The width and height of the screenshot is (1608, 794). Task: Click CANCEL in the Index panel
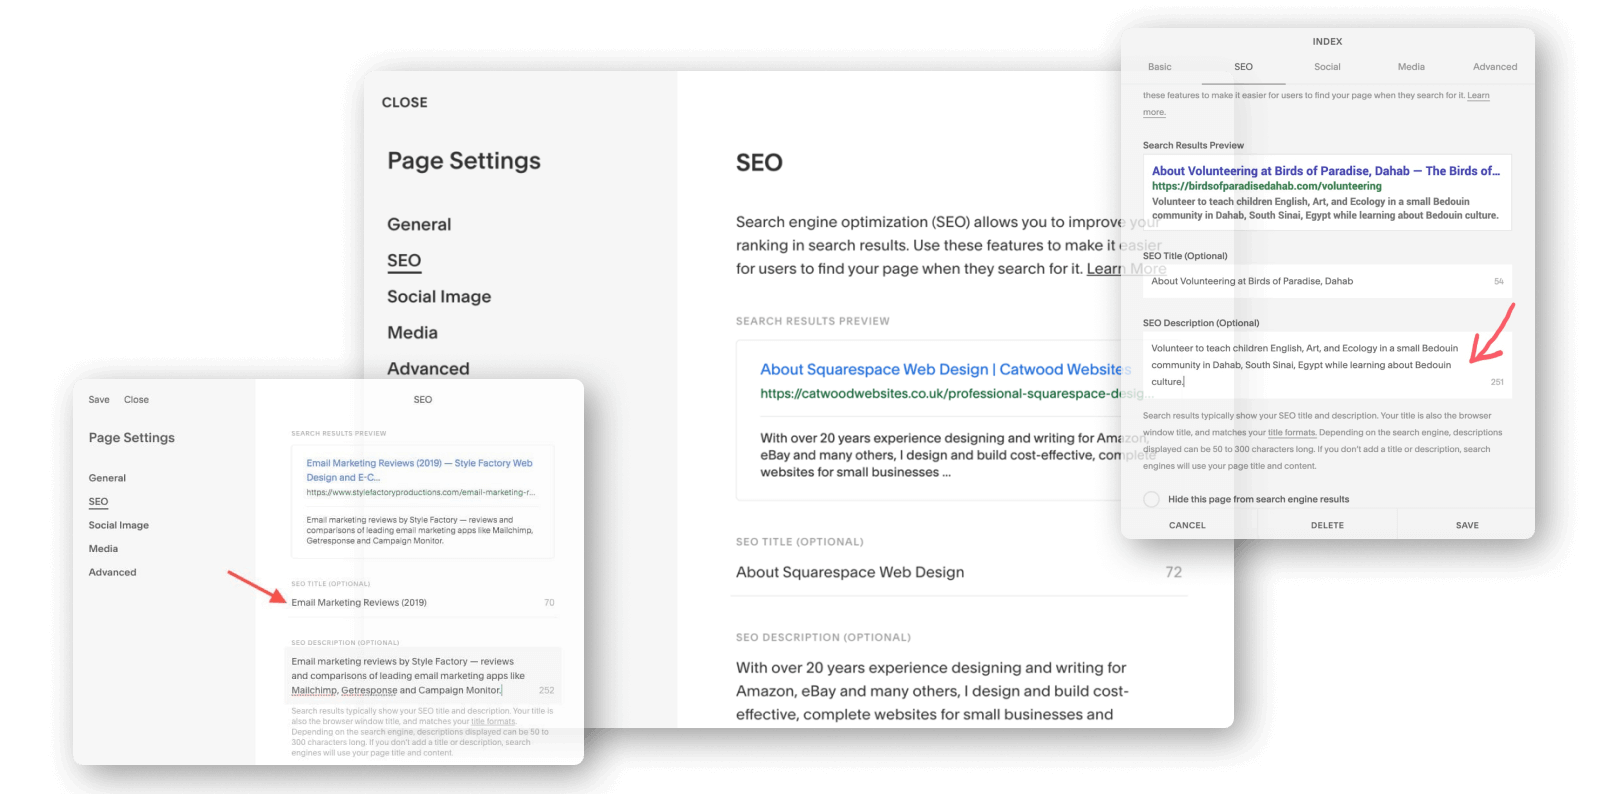pos(1187,525)
